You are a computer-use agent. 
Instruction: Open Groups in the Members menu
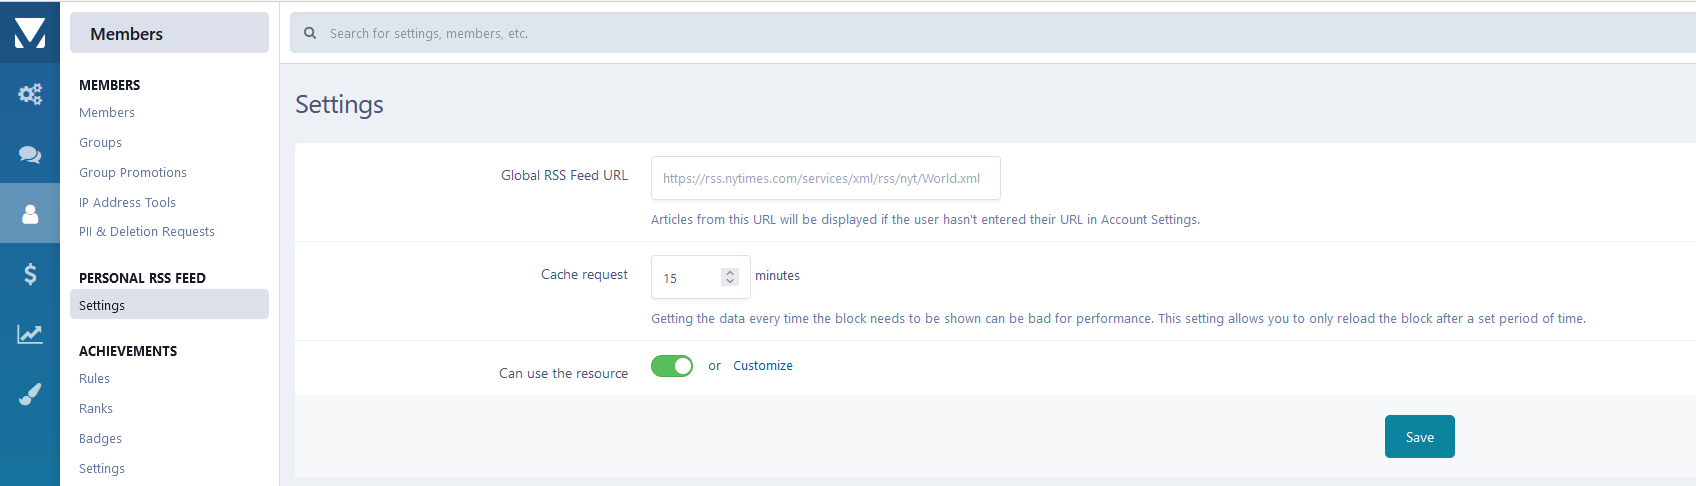click(100, 143)
